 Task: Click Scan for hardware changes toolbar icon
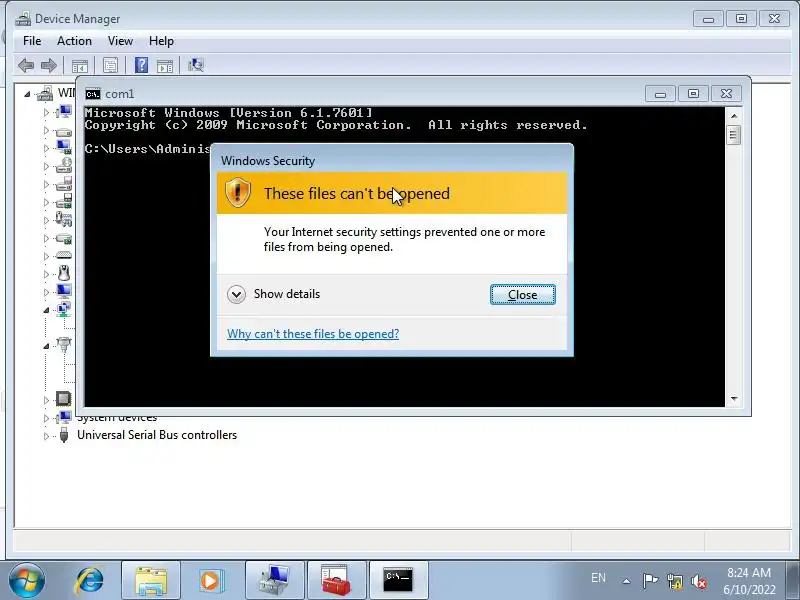point(196,65)
